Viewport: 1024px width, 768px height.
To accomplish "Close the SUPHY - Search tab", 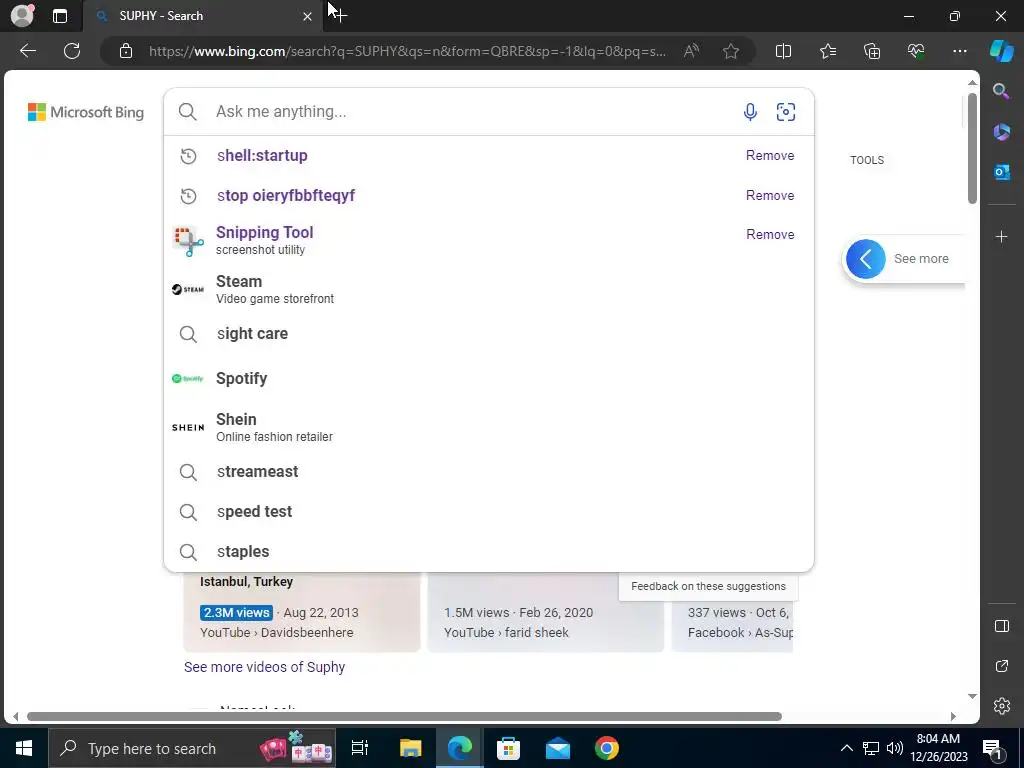I will click(x=307, y=16).
